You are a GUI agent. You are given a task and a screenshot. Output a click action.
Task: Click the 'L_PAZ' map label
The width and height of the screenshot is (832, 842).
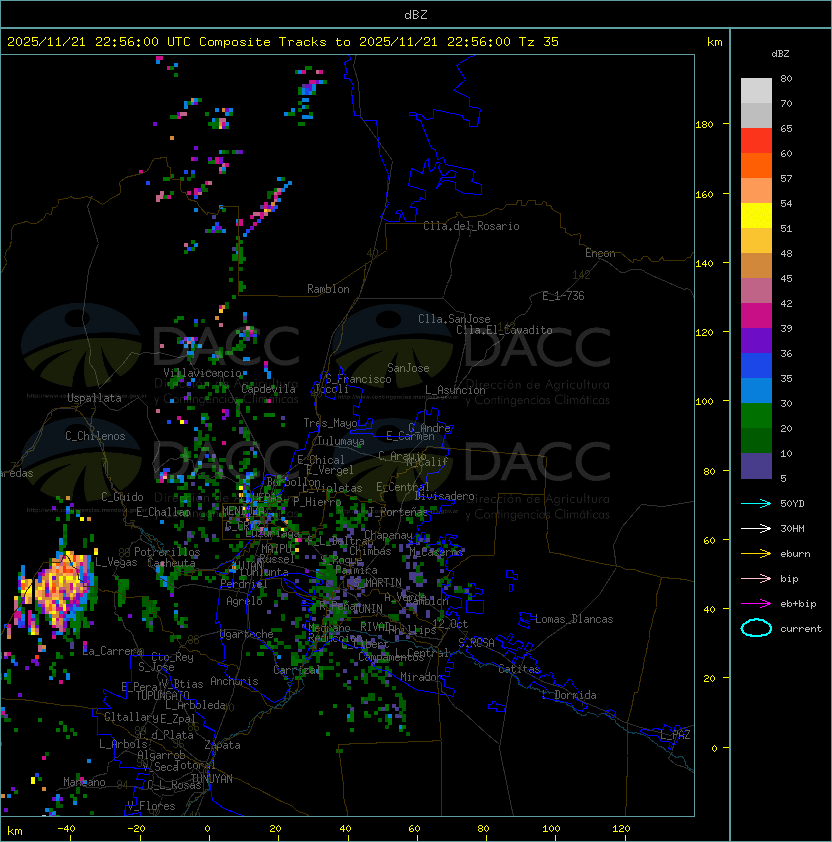pos(675,735)
